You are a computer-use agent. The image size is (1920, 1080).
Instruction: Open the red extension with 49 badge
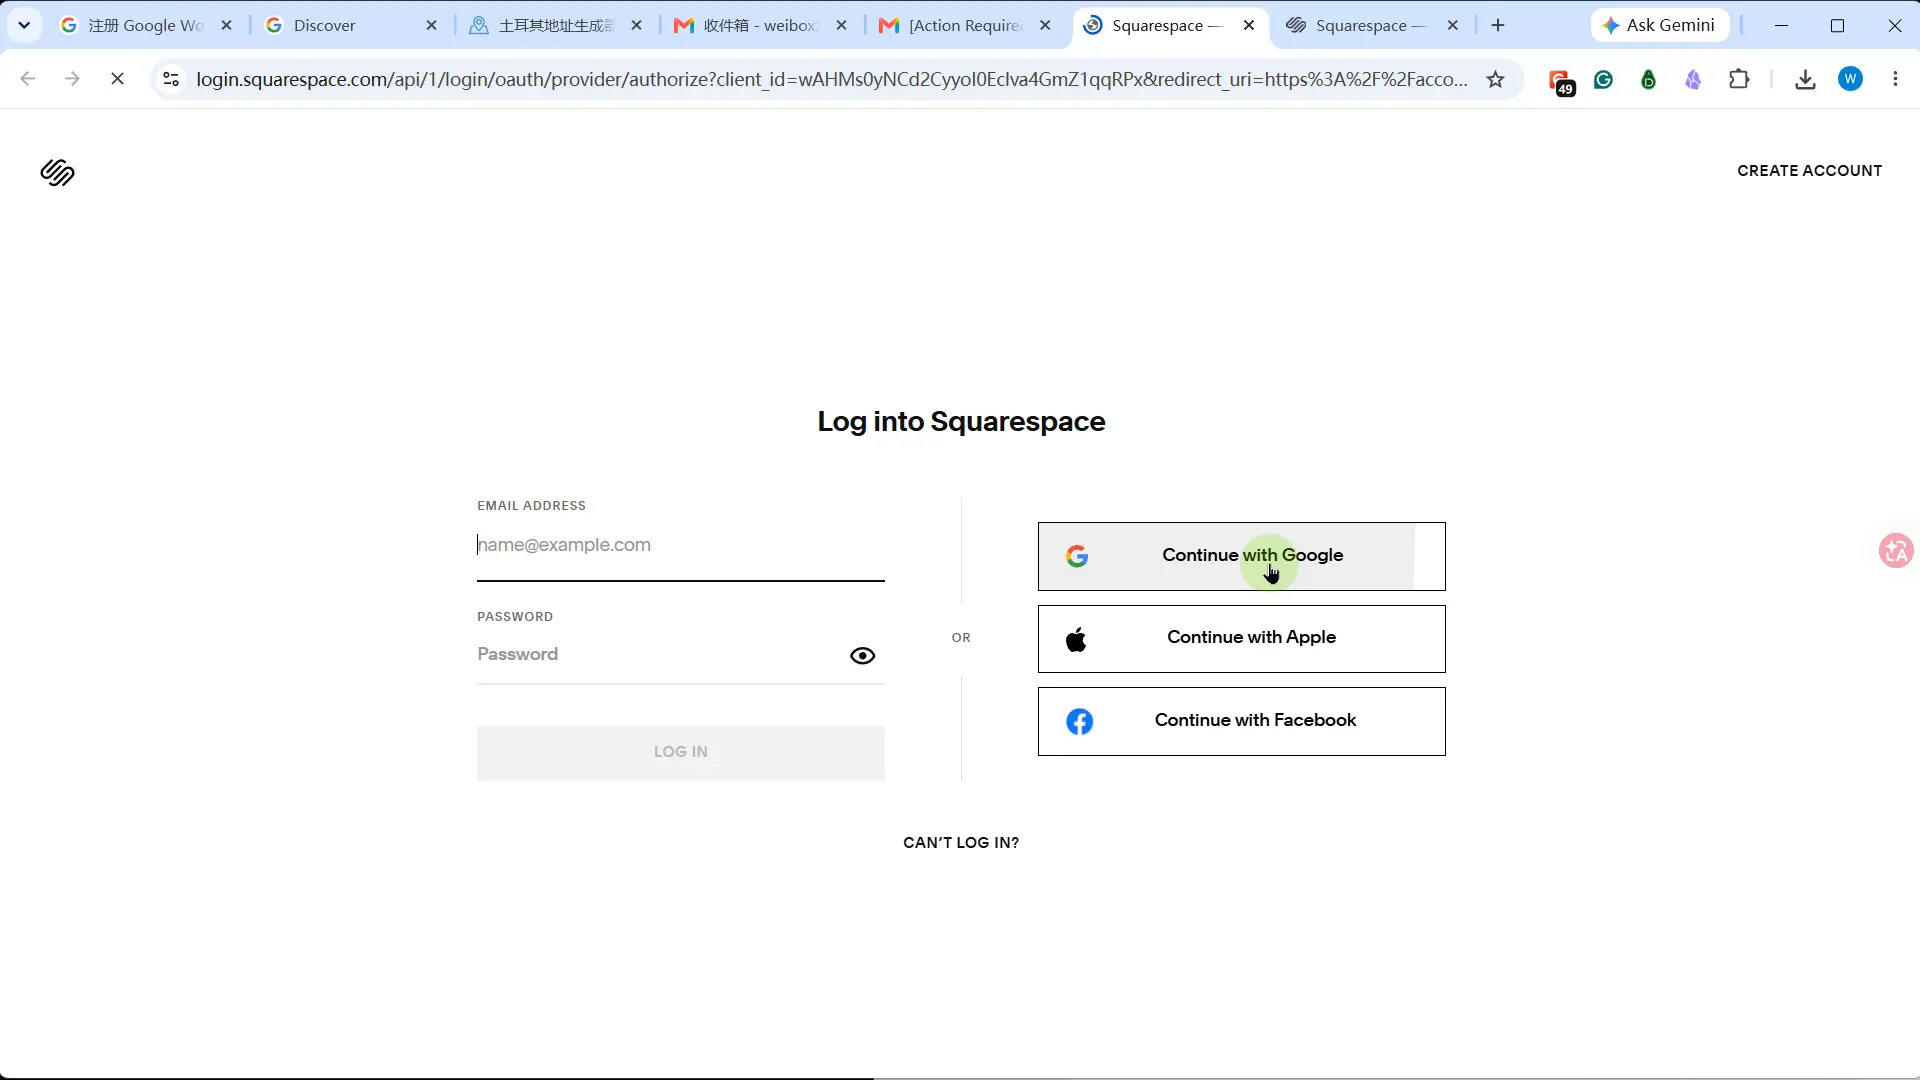1561,81
